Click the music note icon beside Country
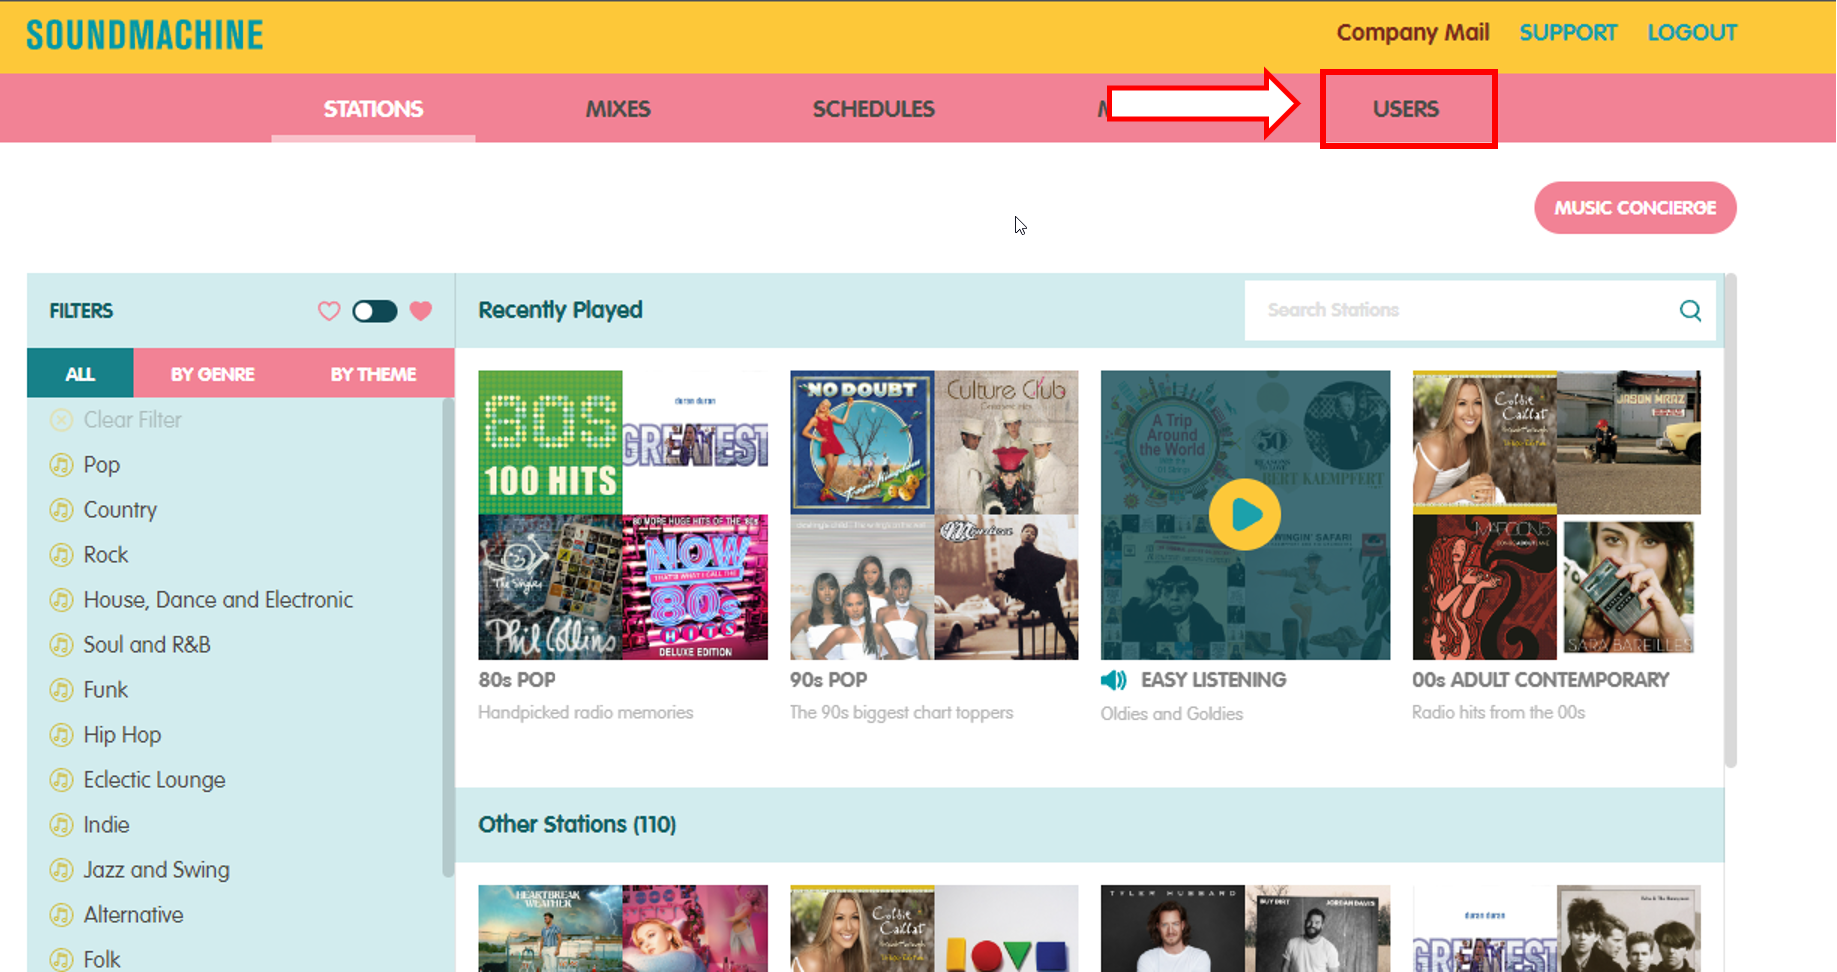This screenshot has height=972, width=1837. [x=61, y=510]
